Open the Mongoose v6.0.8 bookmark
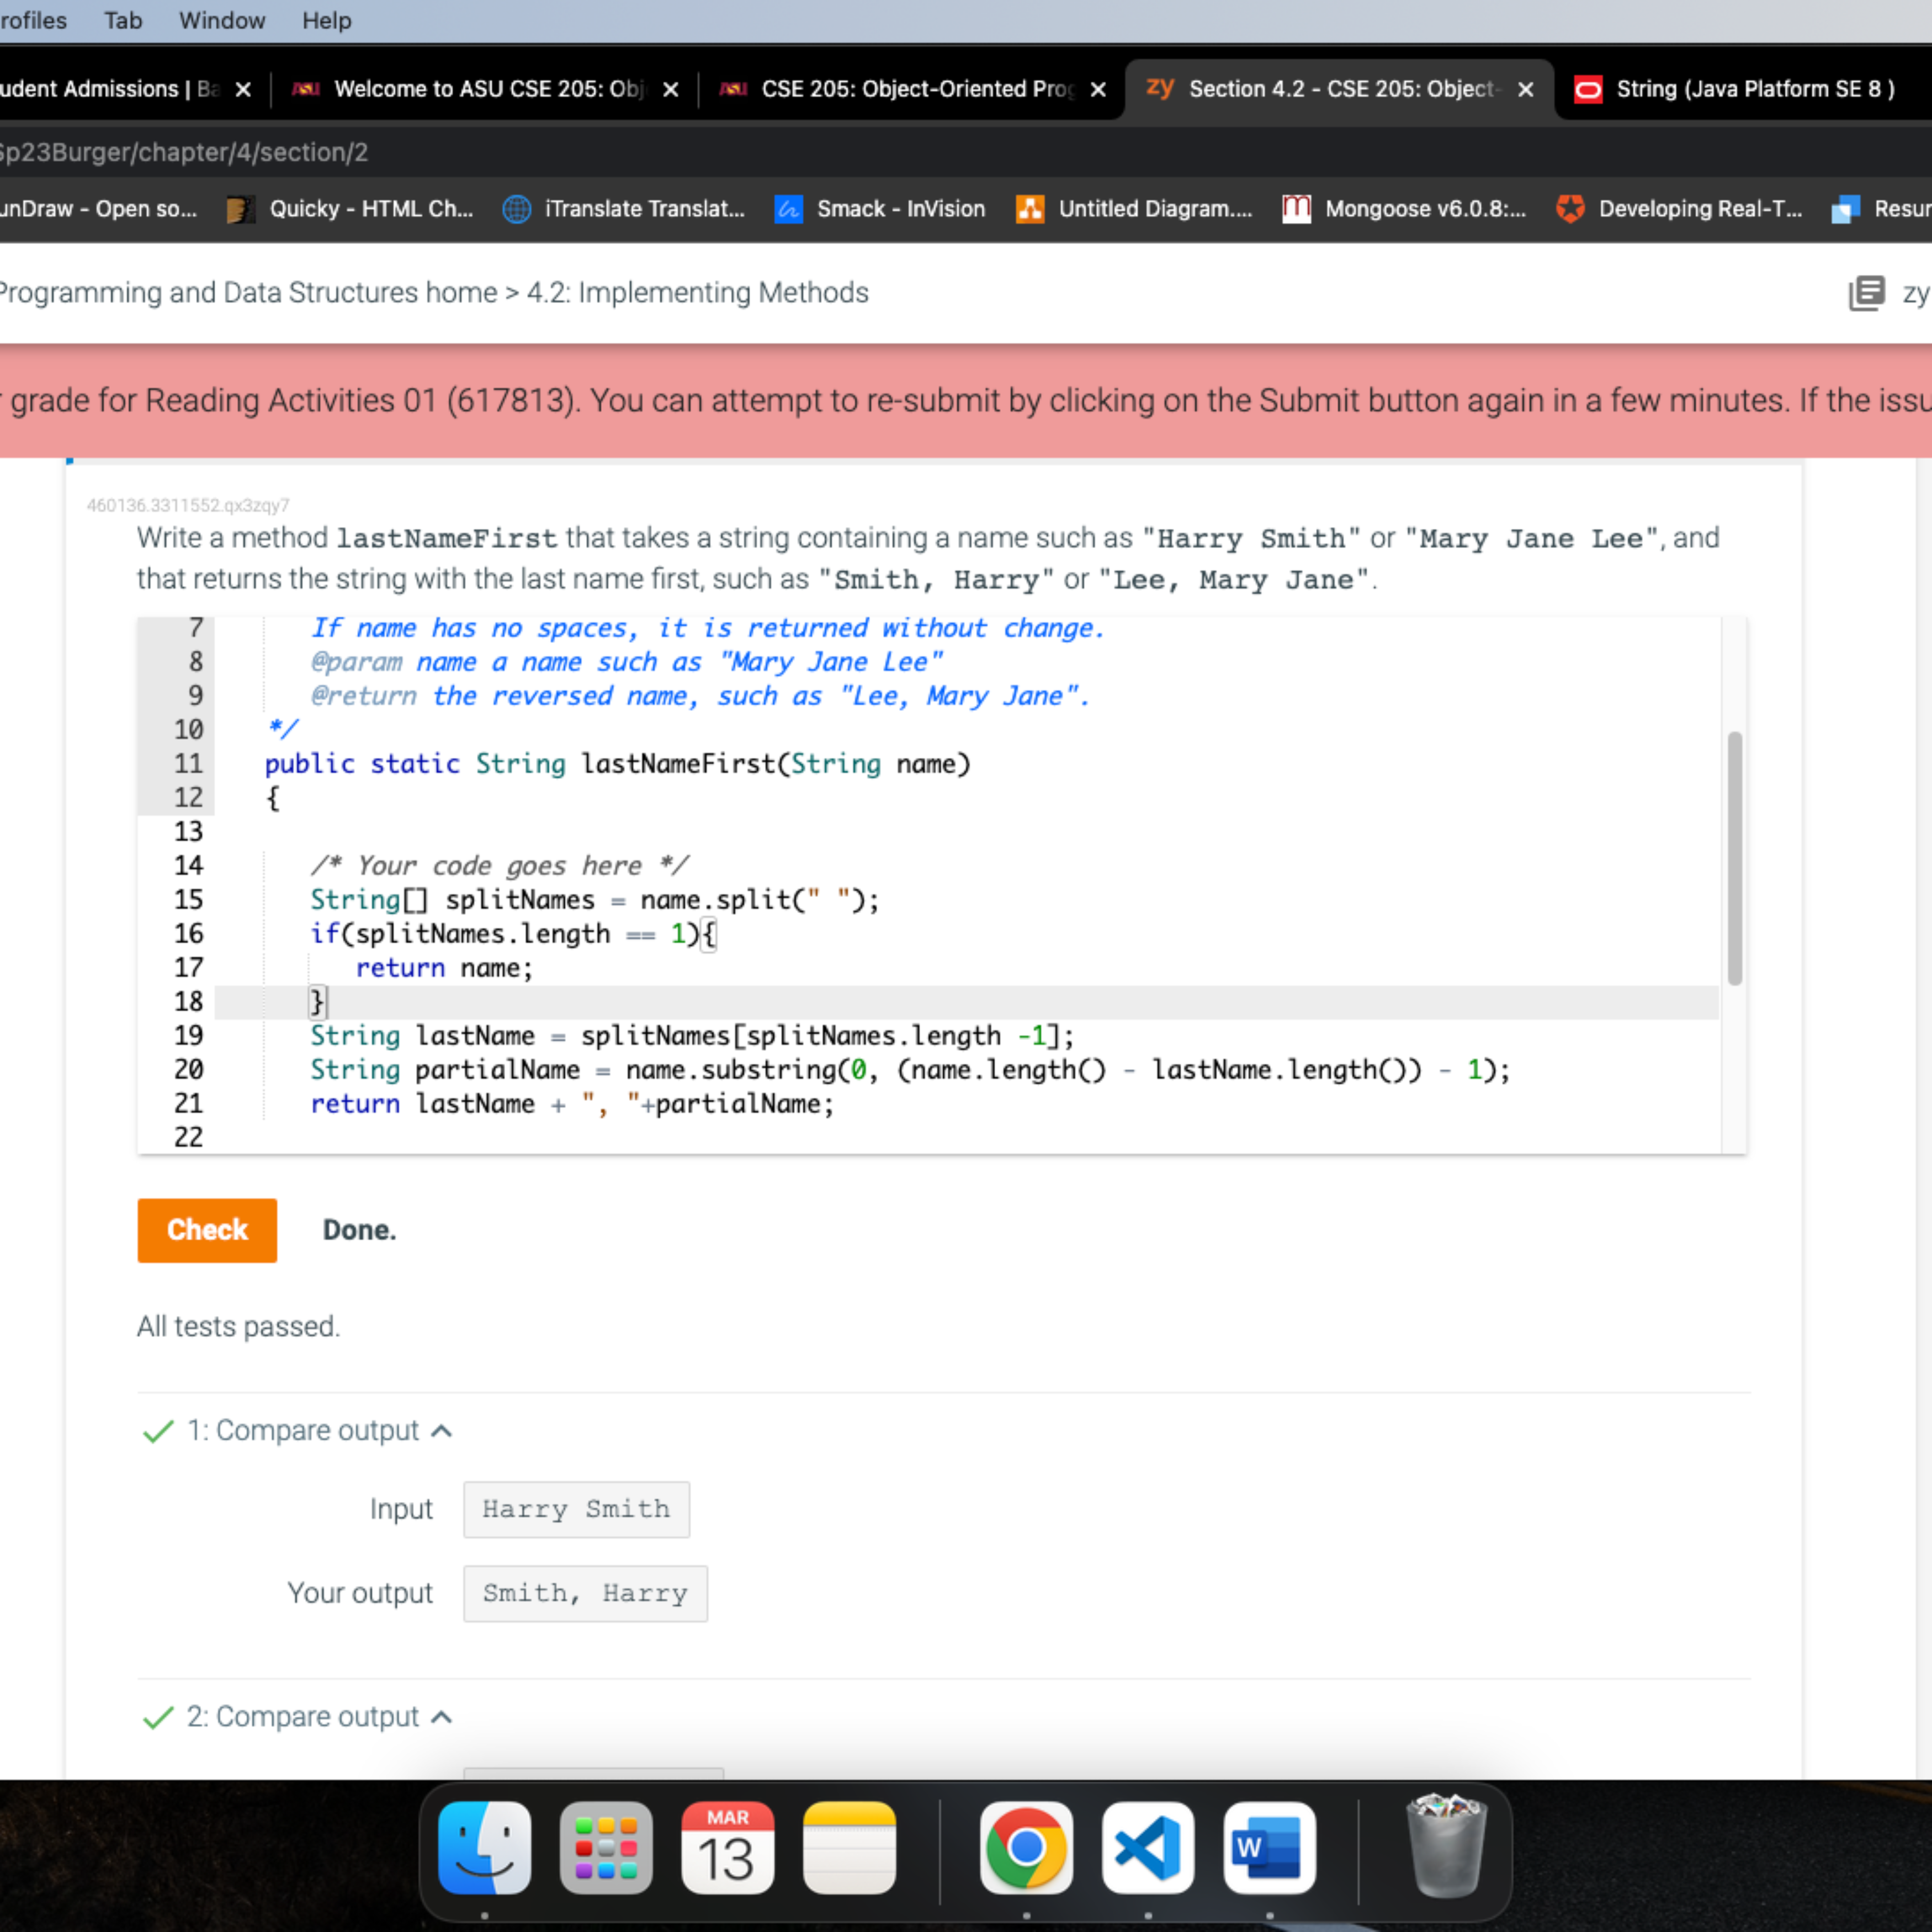Screen dimensions: 1932x1932 (x=1405, y=209)
